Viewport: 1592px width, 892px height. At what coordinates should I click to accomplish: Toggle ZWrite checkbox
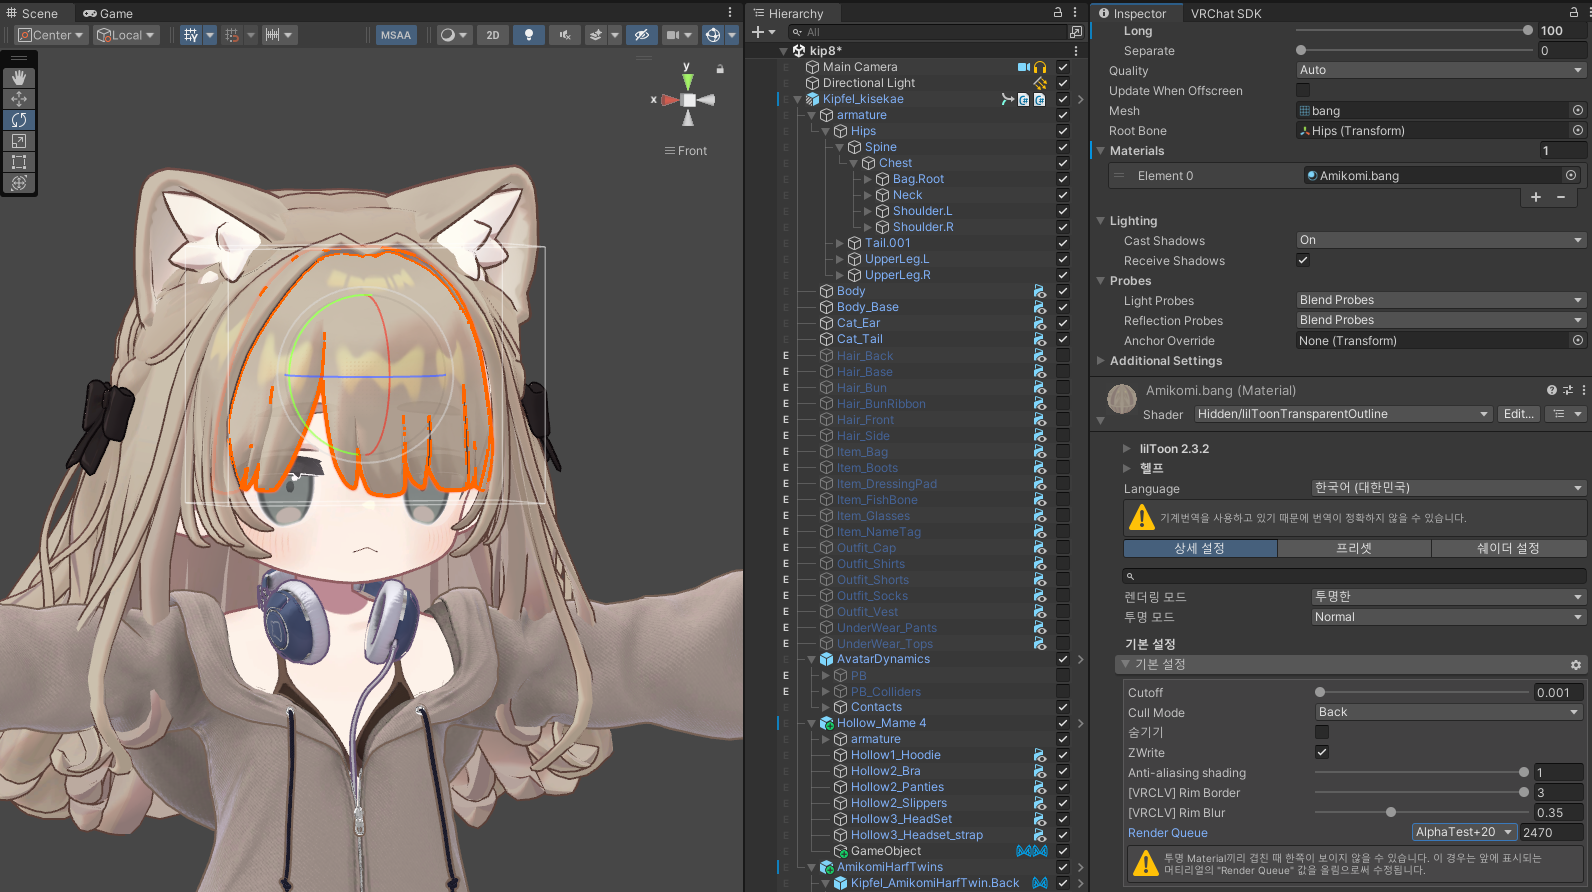[1322, 753]
